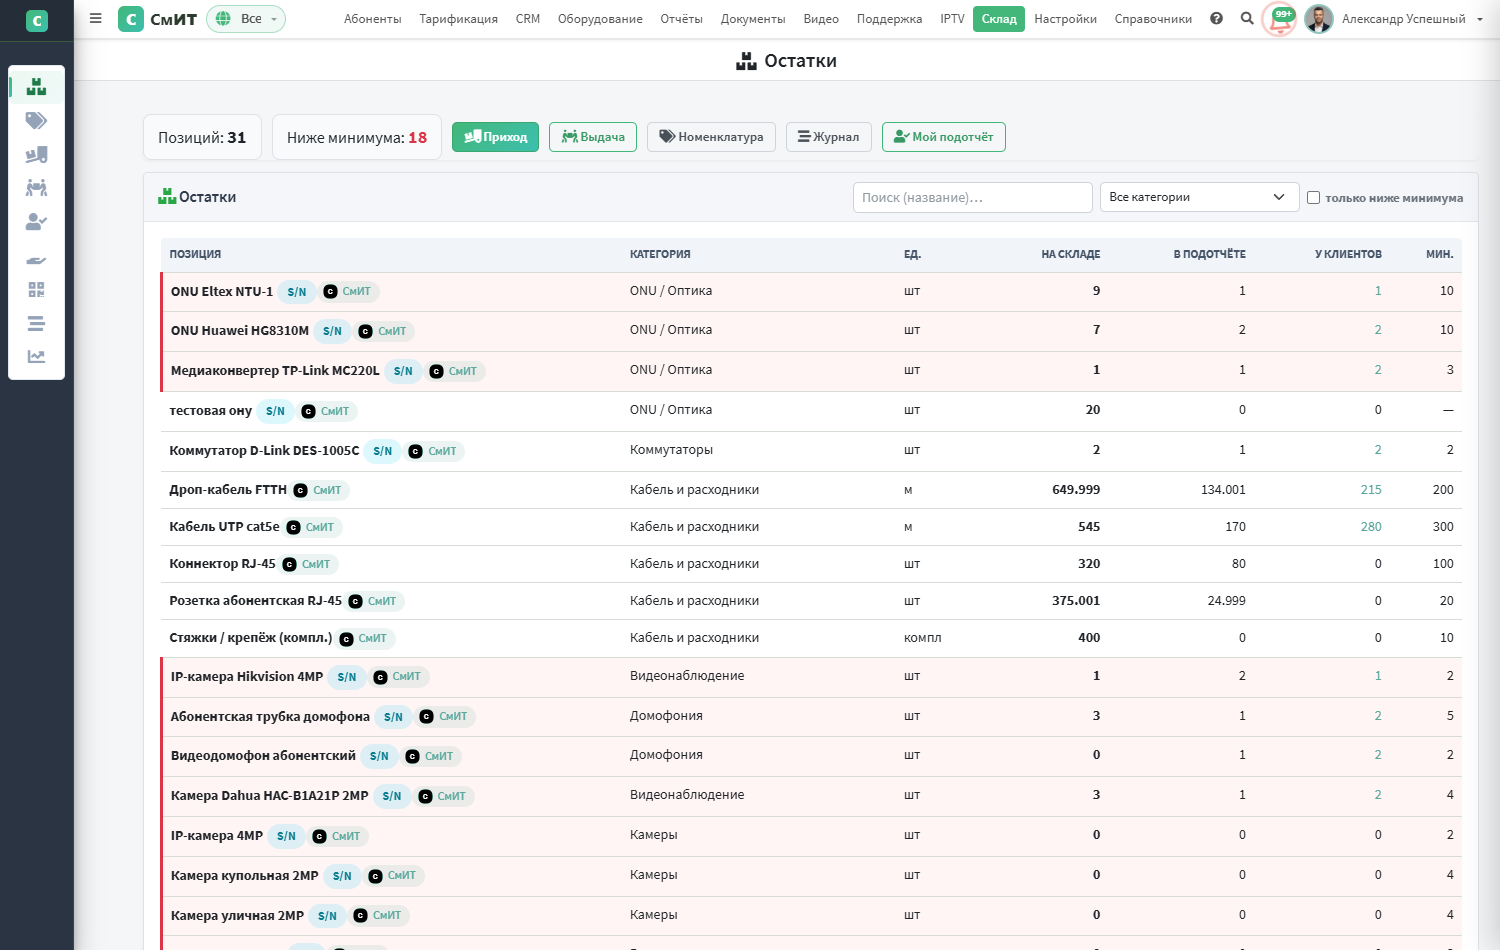The width and height of the screenshot is (1500, 950).
Task: Click the 280 clients link for Кабель UTP cat5e
Action: pos(1371,527)
